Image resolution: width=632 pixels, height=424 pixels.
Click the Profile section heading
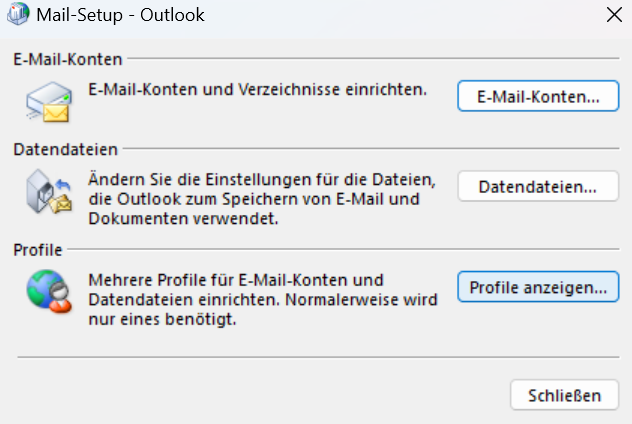coord(38,250)
